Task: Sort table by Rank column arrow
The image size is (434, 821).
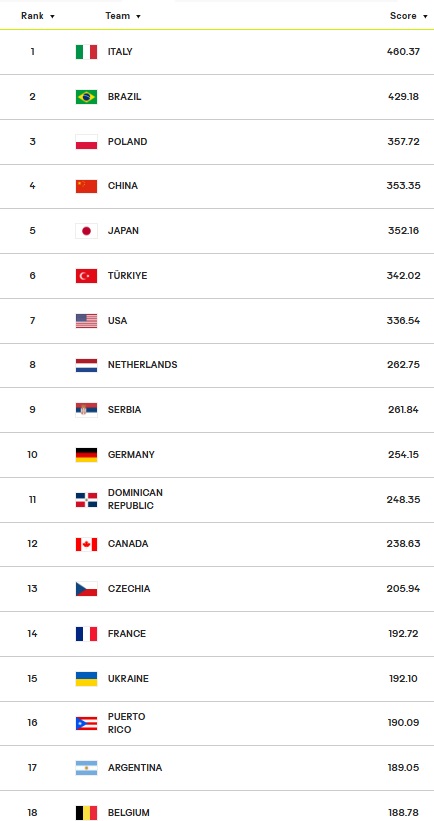Action: click(x=52, y=17)
